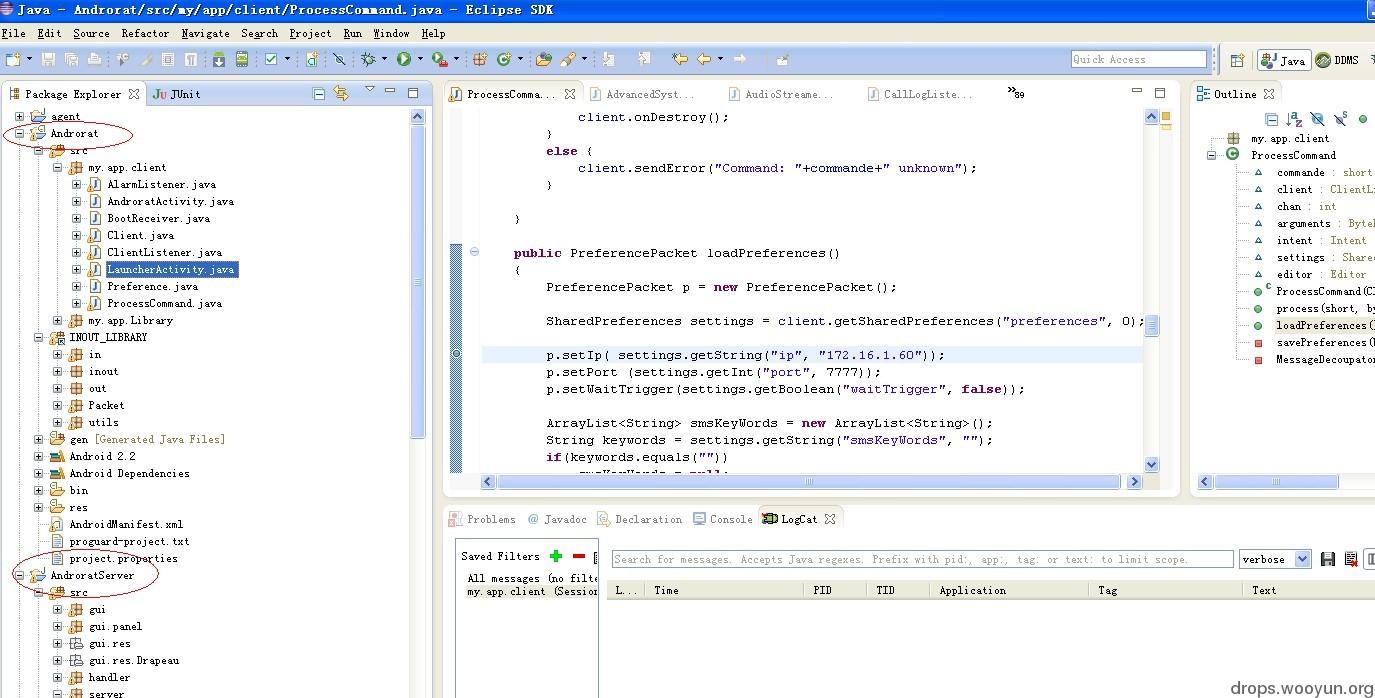The width and height of the screenshot is (1375, 698).
Task: Delete the LogCat filter with red minus
Action: 578,556
